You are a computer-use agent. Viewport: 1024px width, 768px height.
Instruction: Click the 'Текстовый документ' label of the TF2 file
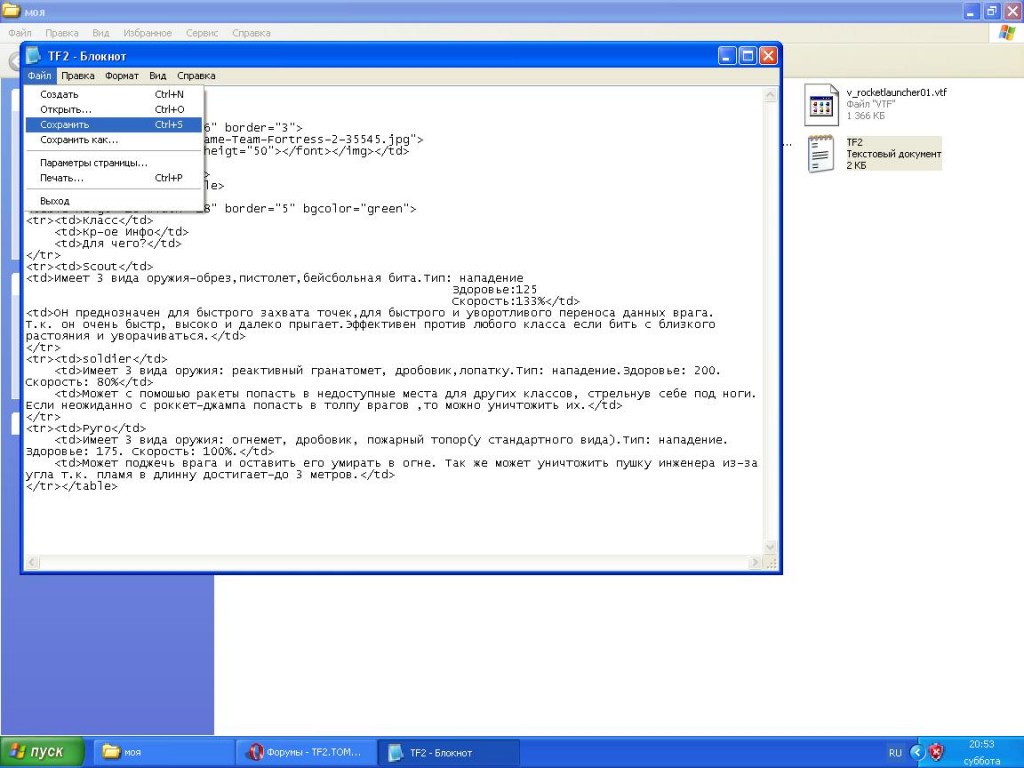pos(894,154)
